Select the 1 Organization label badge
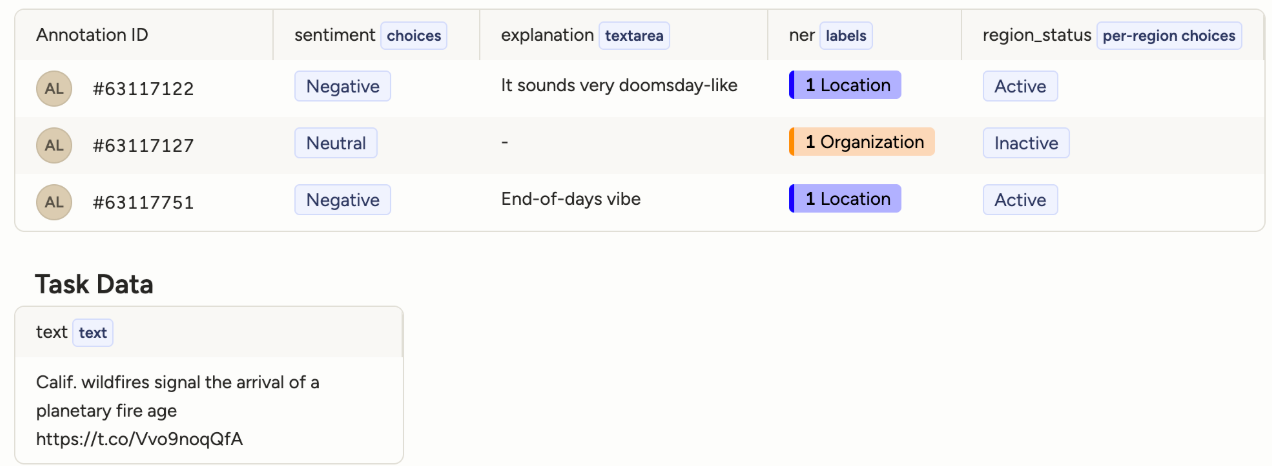 coord(862,142)
